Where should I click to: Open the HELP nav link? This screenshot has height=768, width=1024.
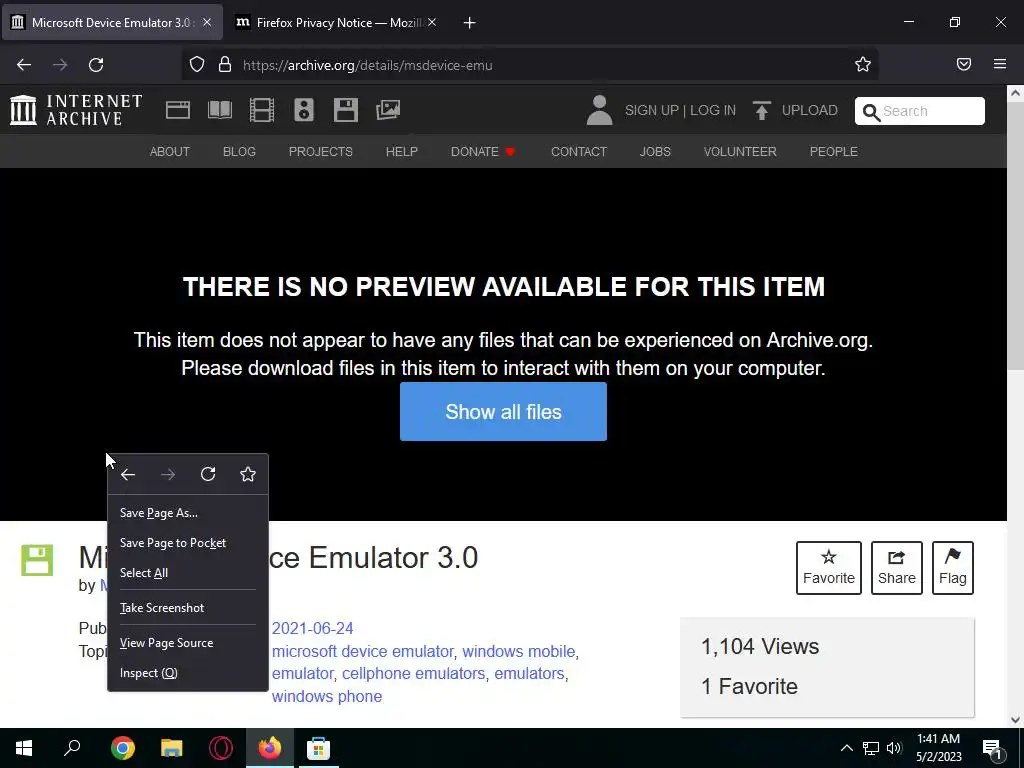[x=402, y=152]
